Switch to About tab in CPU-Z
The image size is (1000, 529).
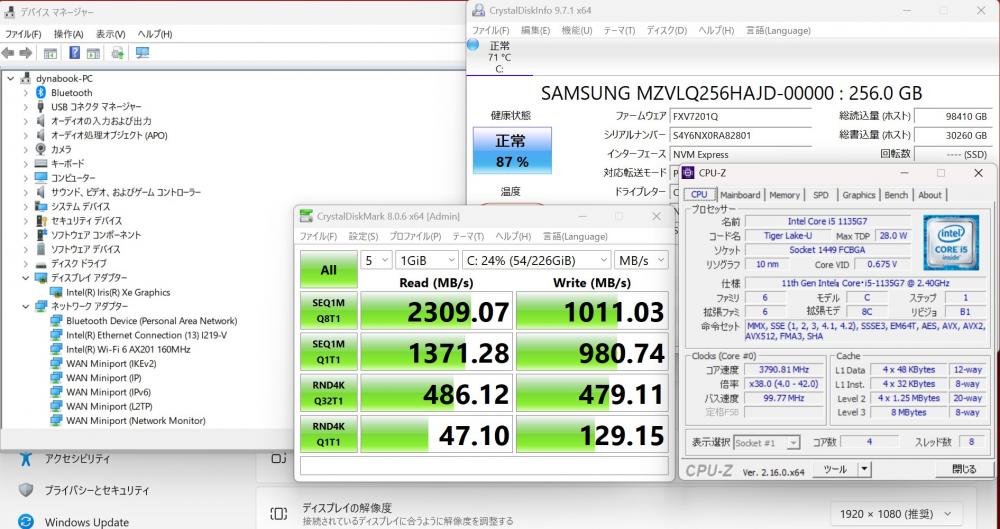pos(930,195)
